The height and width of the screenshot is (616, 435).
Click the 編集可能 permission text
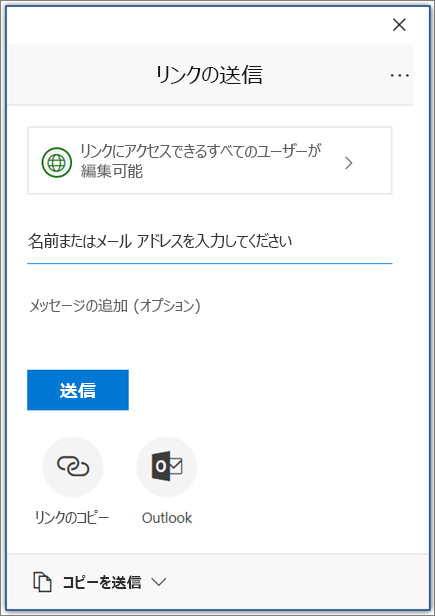click(112, 172)
